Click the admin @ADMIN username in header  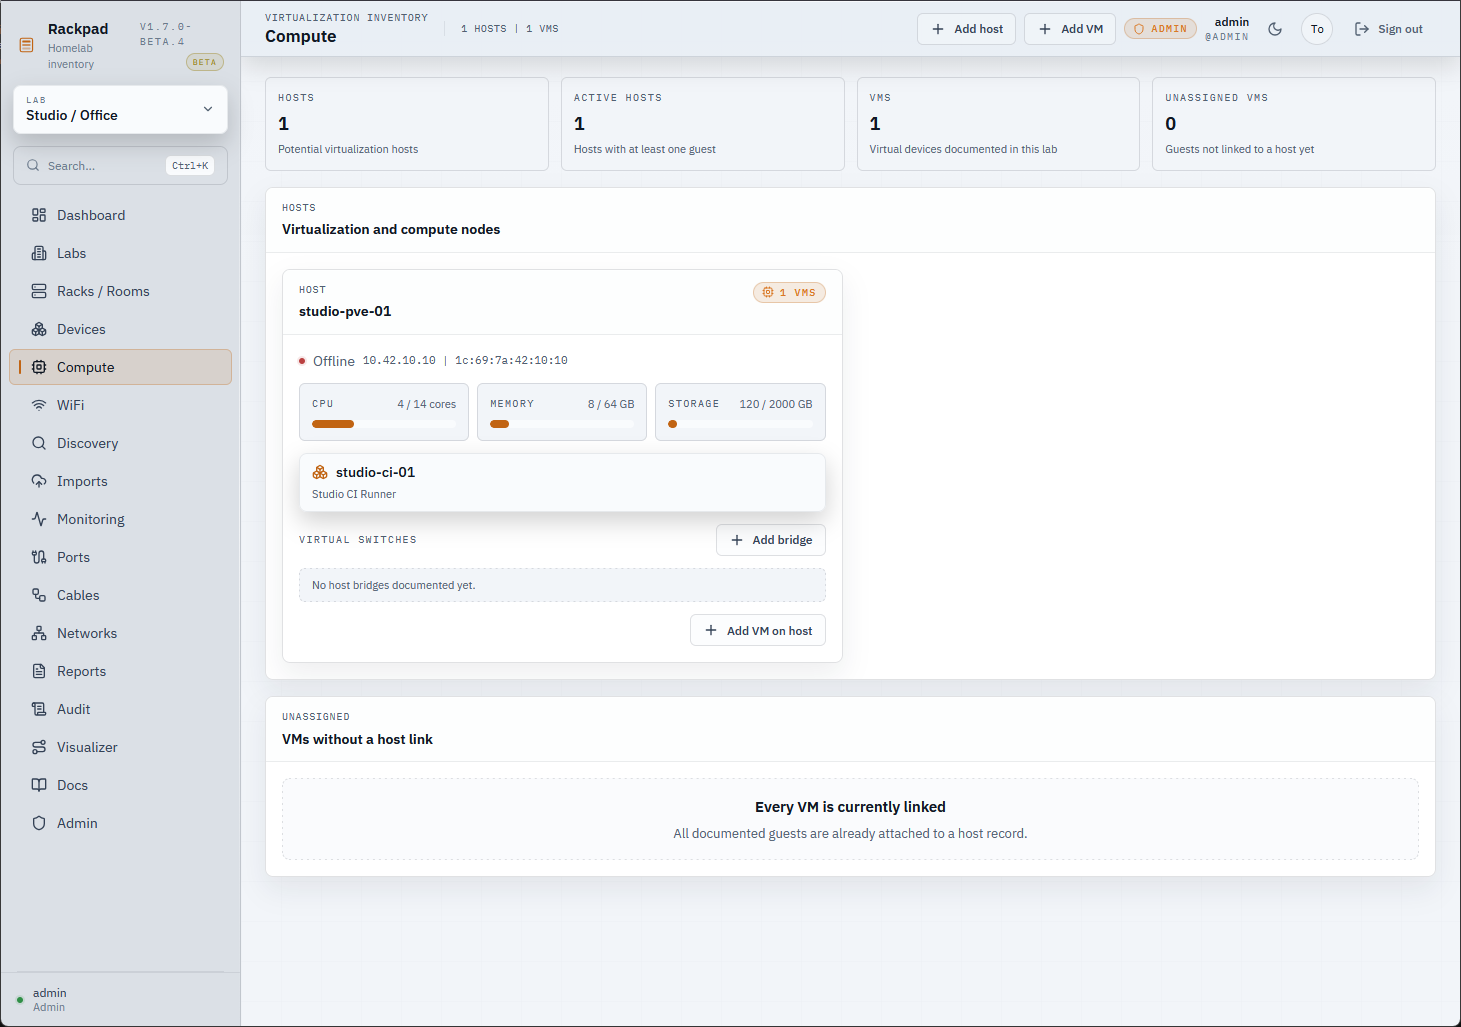tap(1228, 29)
